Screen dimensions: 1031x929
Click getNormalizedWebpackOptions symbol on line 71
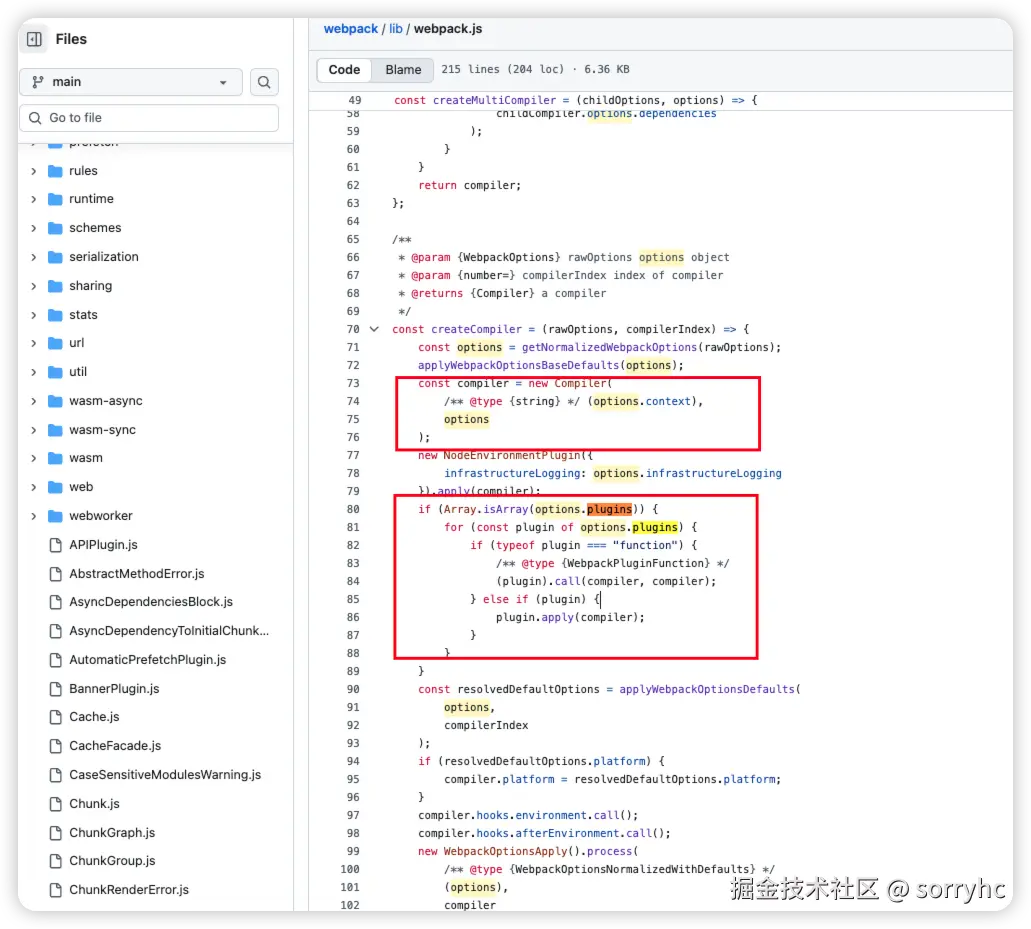[x=609, y=348]
